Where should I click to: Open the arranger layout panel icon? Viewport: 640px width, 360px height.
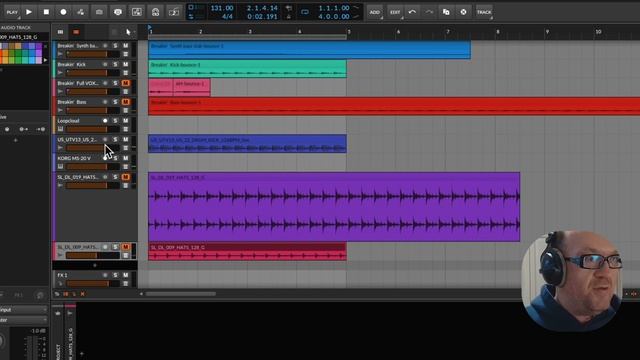(x=137, y=12)
